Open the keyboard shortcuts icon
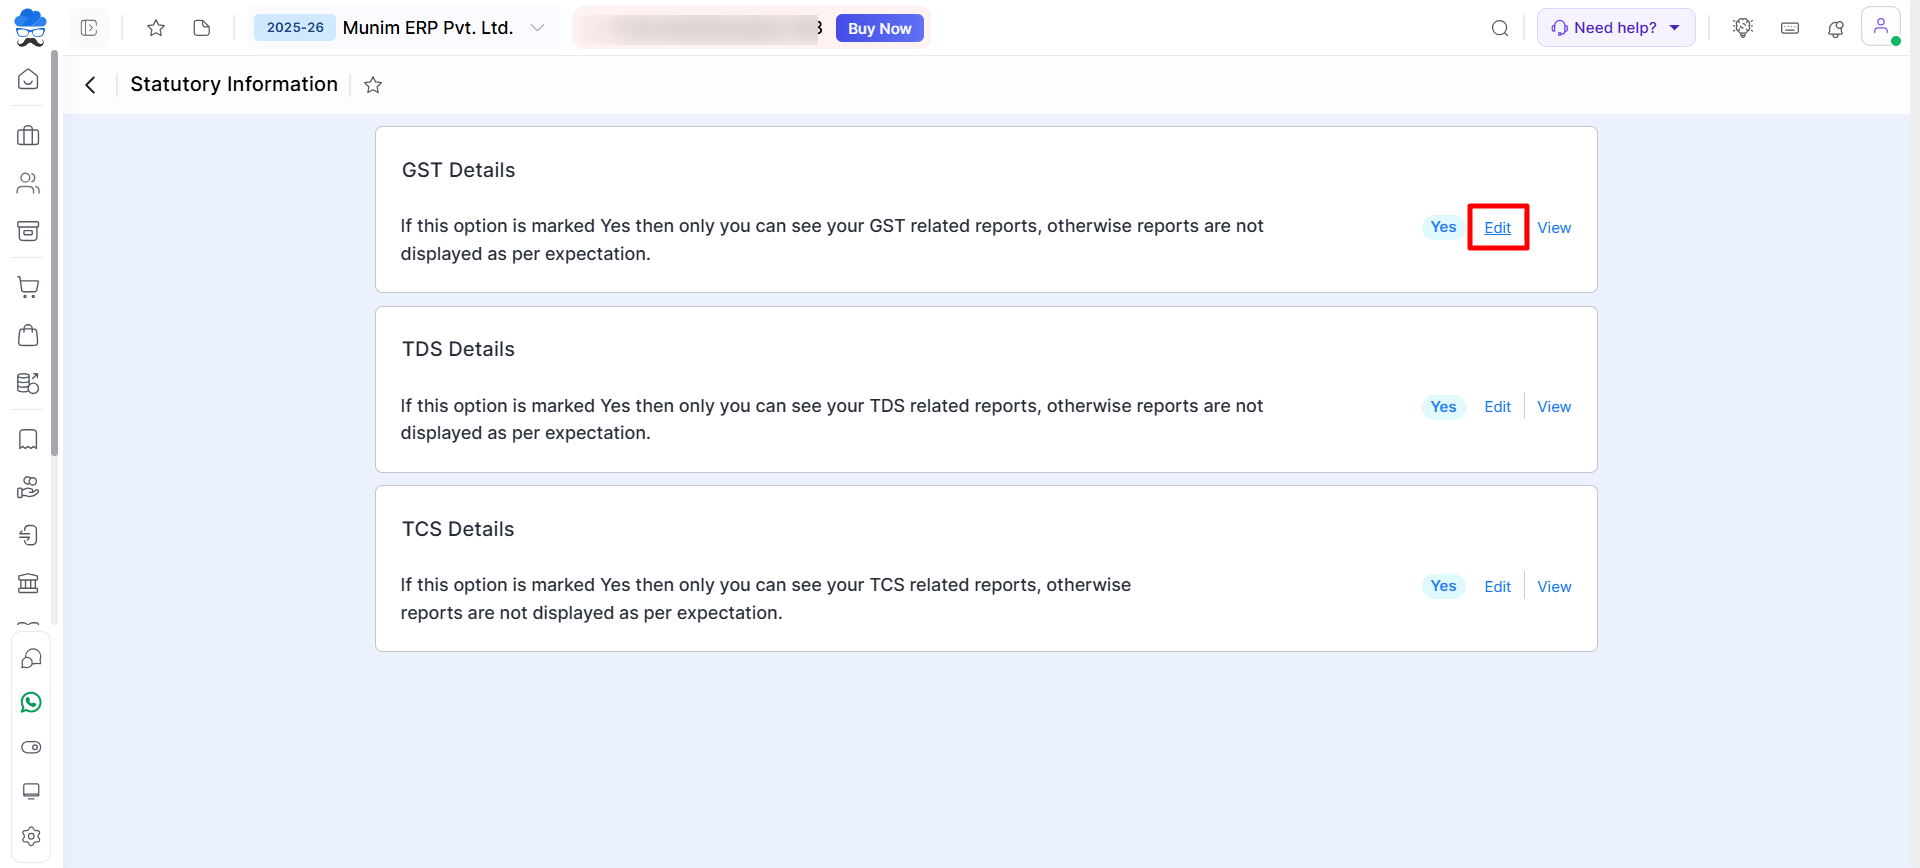Image resolution: width=1920 pixels, height=868 pixels. [x=1790, y=29]
